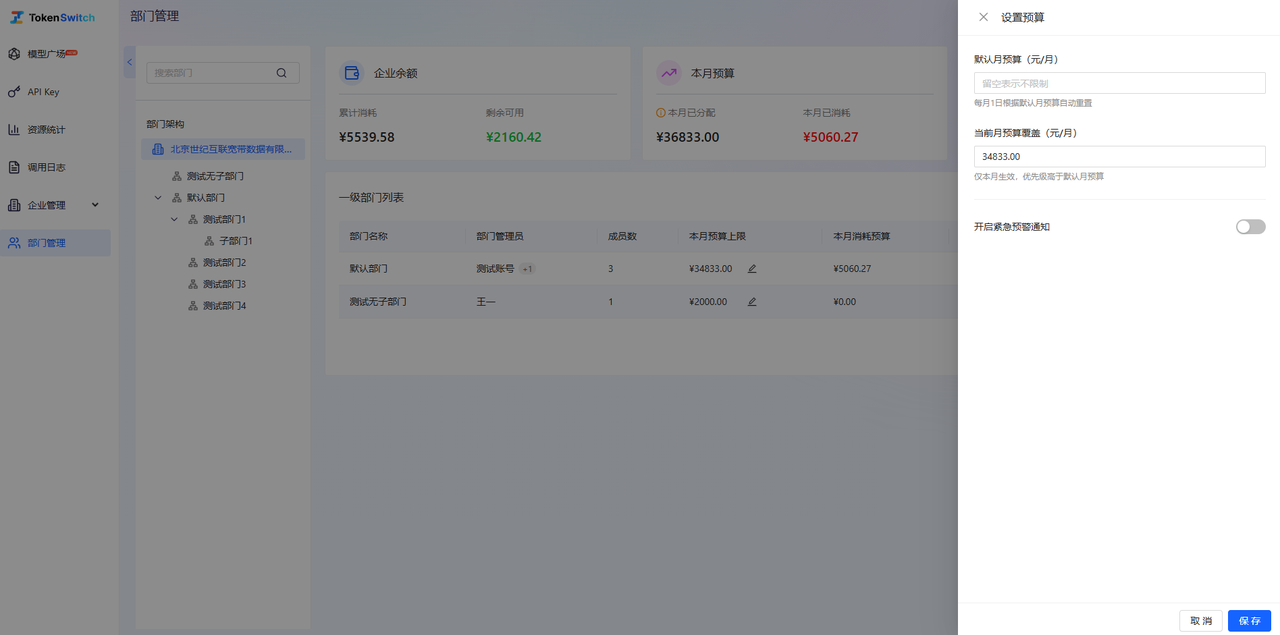Expand the 企业管理 menu chevron

[x=96, y=205]
